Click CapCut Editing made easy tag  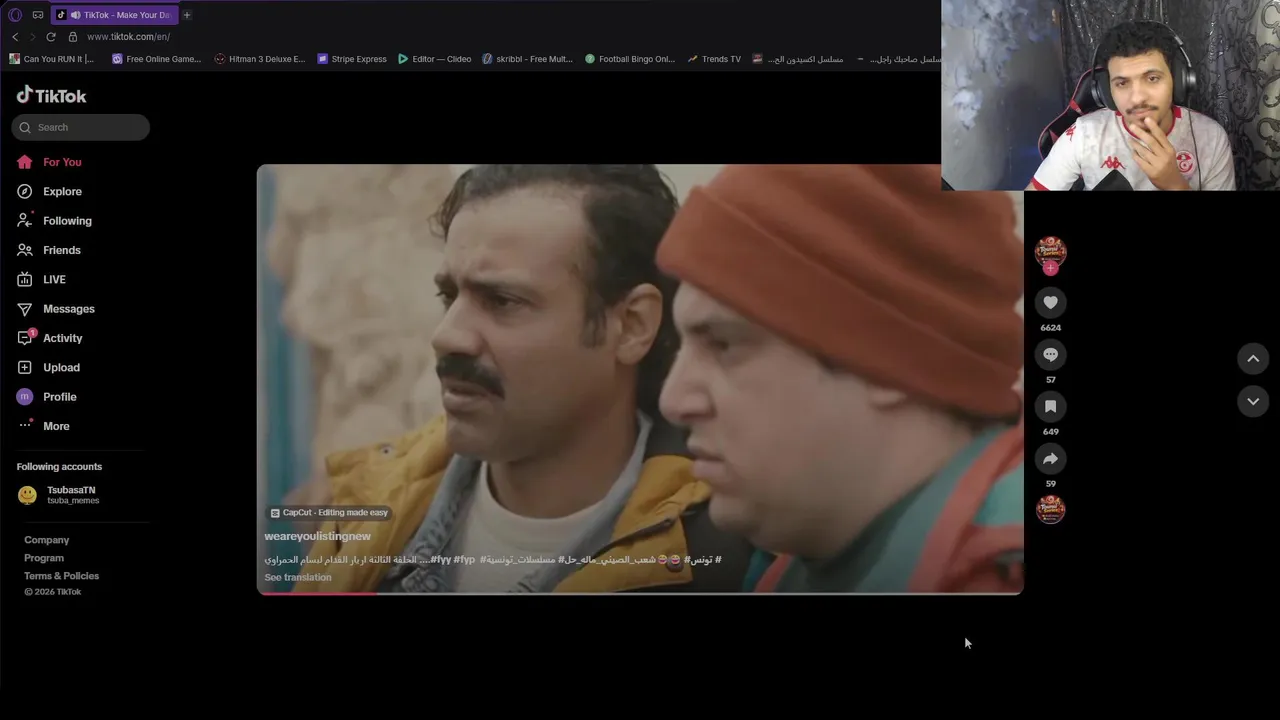pyautogui.click(x=329, y=512)
